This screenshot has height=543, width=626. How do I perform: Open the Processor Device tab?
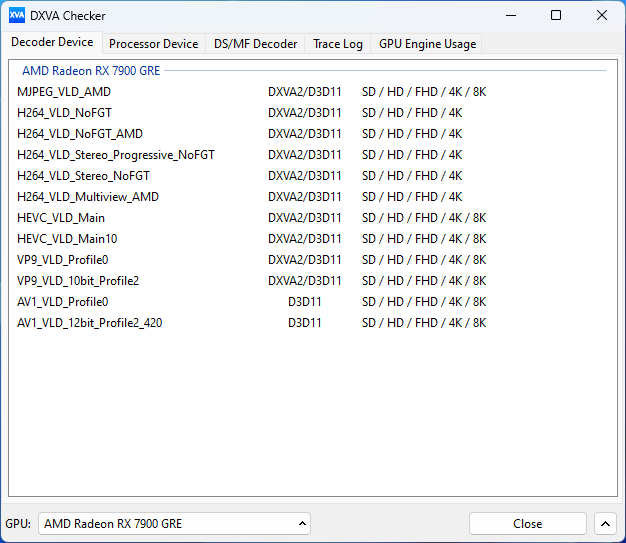[153, 44]
